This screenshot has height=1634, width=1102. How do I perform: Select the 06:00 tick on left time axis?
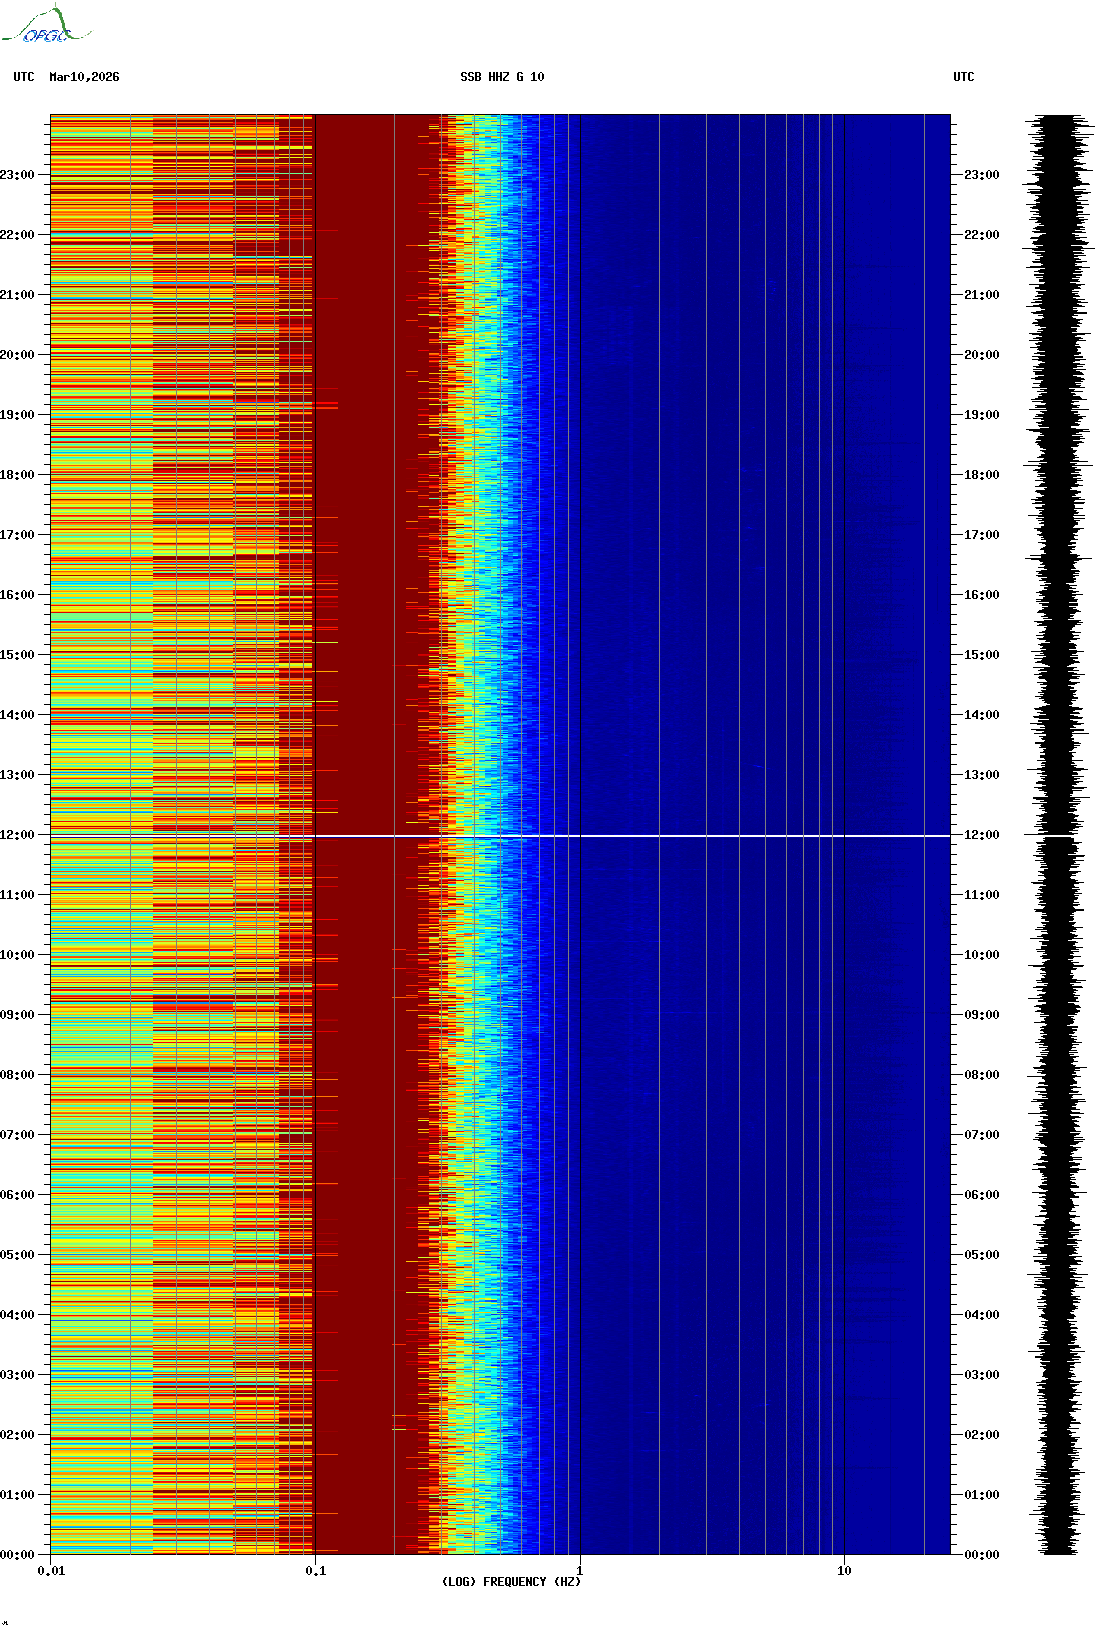pos(18,1195)
